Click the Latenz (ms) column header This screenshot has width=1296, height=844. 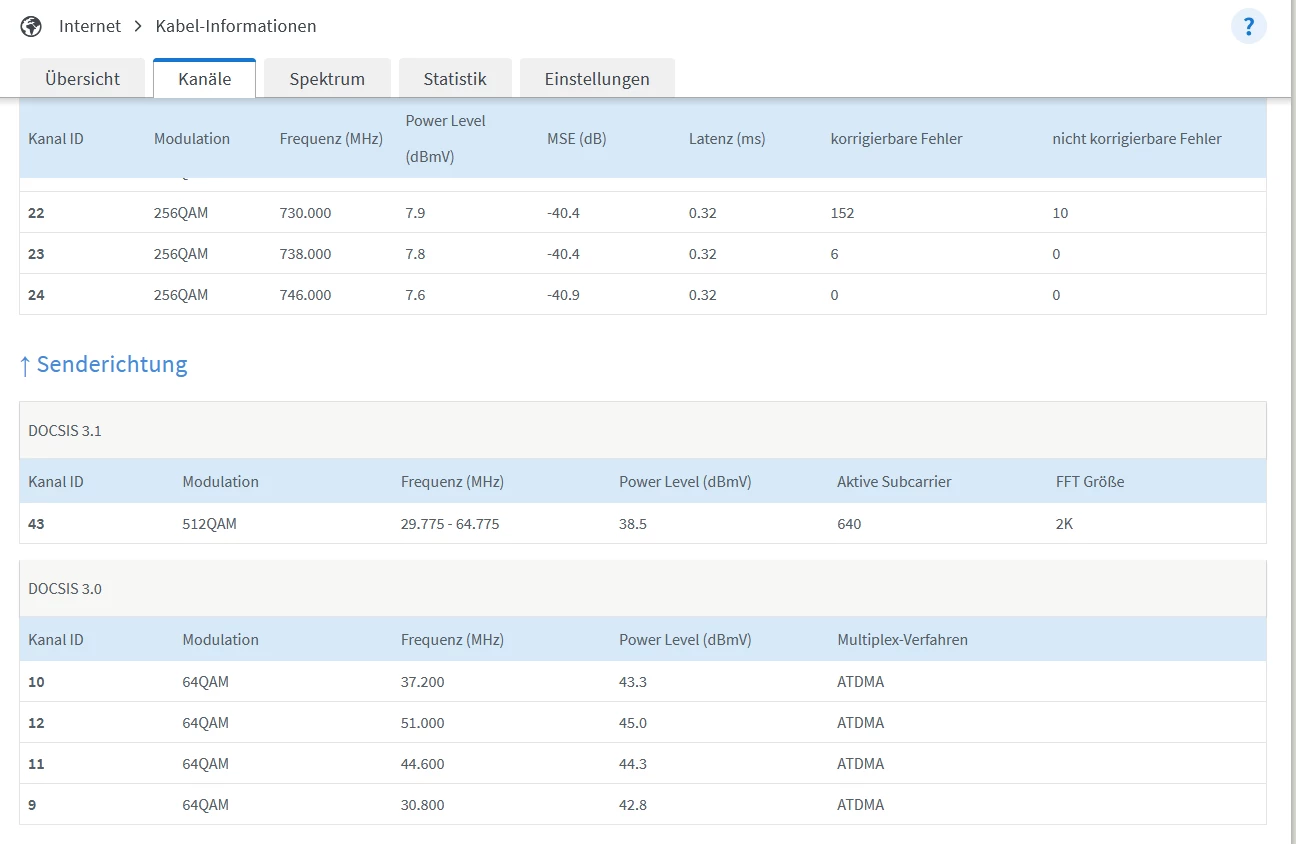[x=727, y=139]
